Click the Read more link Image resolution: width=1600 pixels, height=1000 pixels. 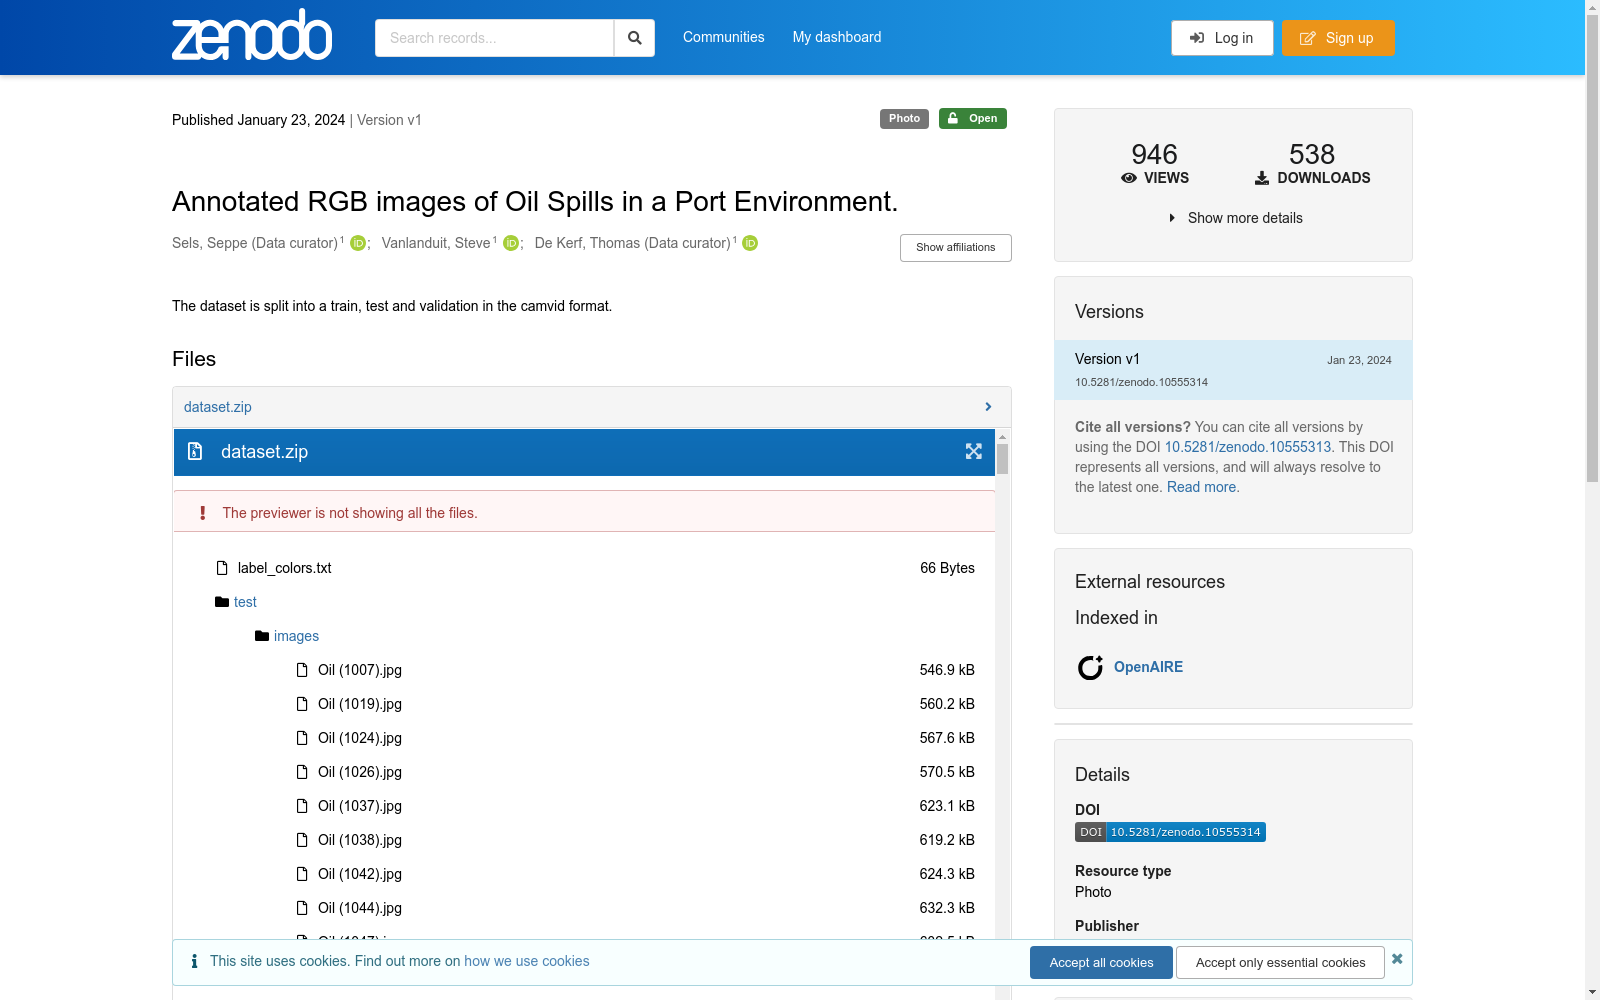point(1201,487)
